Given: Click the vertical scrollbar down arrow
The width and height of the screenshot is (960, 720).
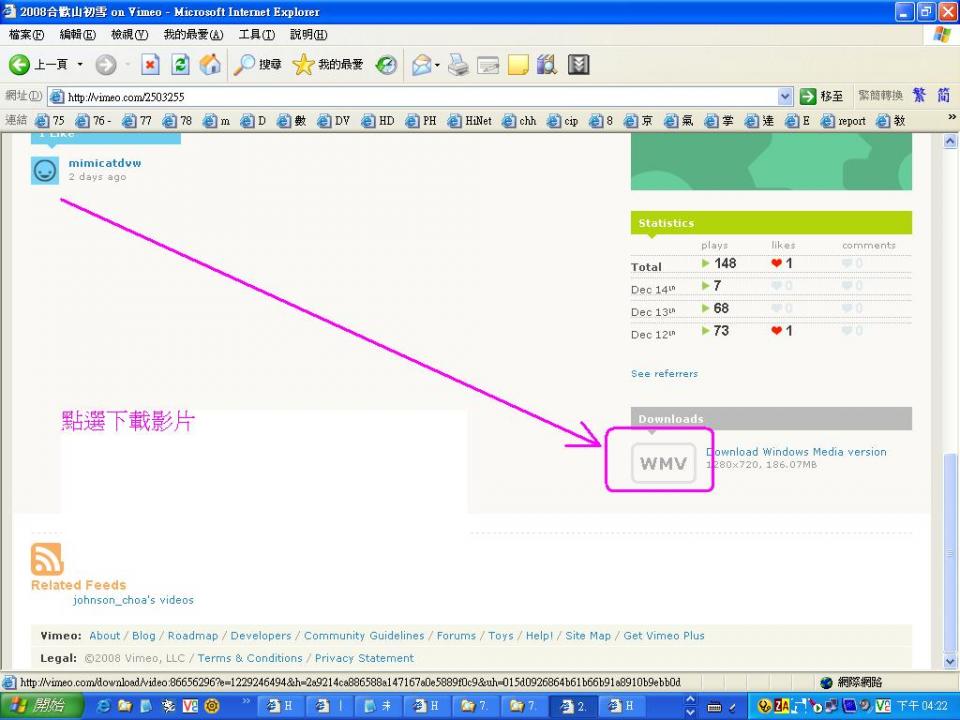Looking at the screenshot, I should (x=951, y=661).
